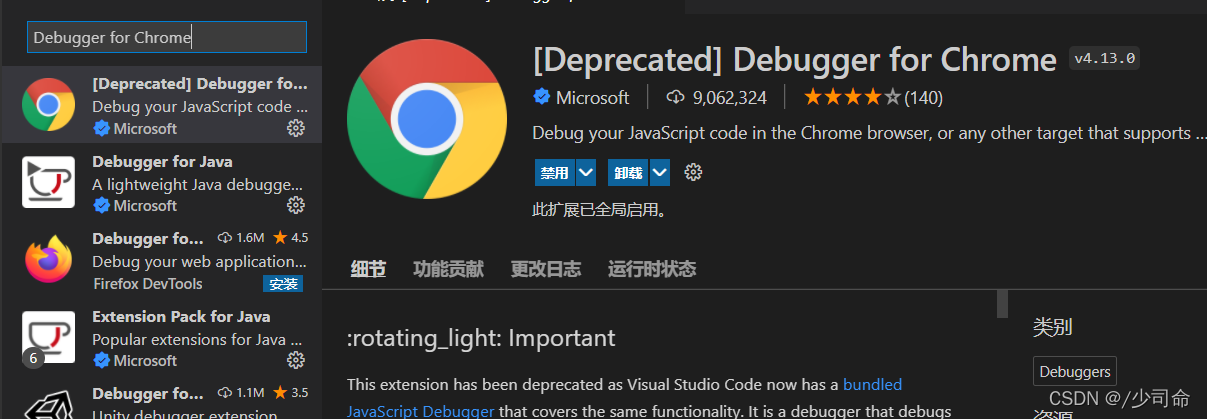
Task: Switch to the 功能贡献 tab
Action: [448, 268]
